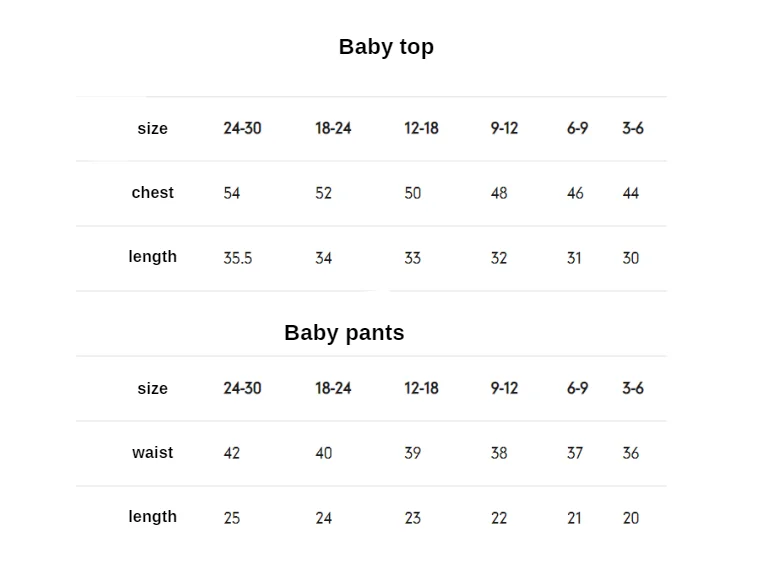Click chest value 54
Viewport: 757px width, 585px height.
(x=232, y=193)
